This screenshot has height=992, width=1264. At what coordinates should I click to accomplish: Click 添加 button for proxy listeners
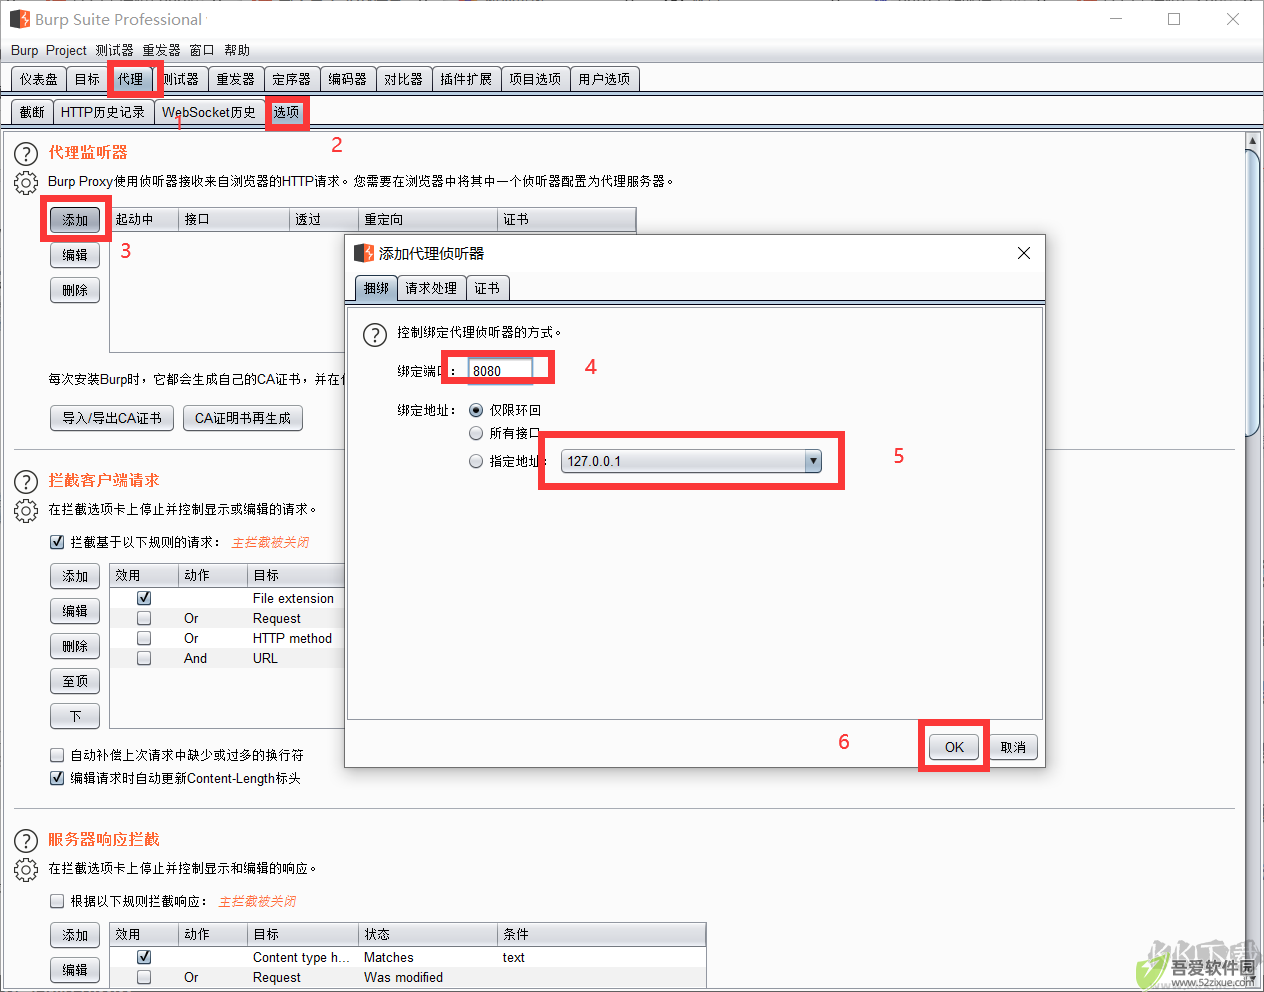[x=75, y=220]
